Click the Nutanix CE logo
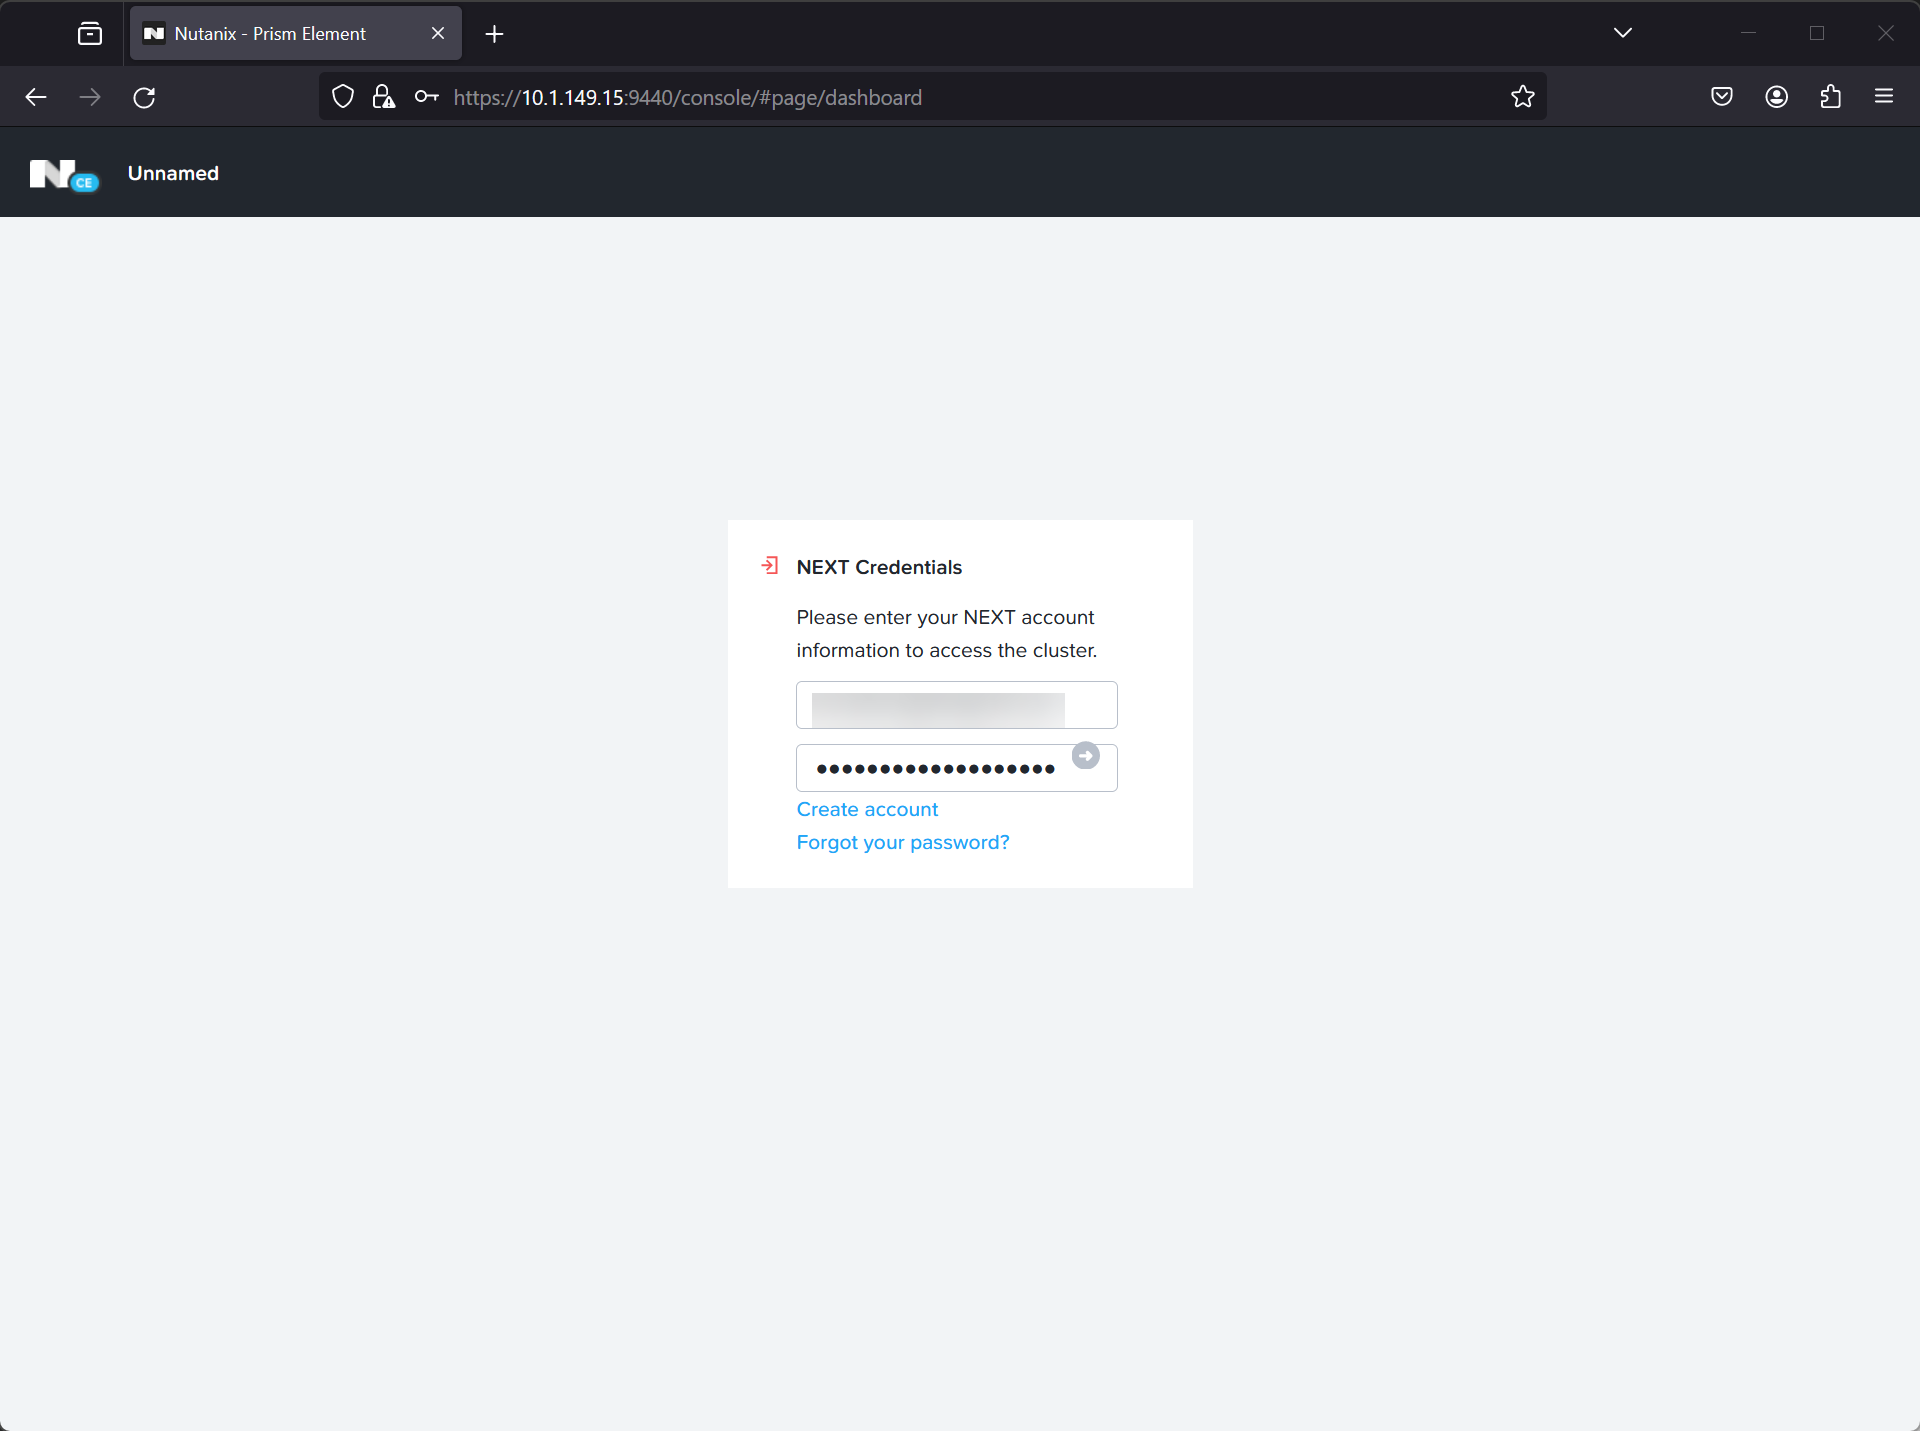The width and height of the screenshot is (1920, 1431). (63, 174)
